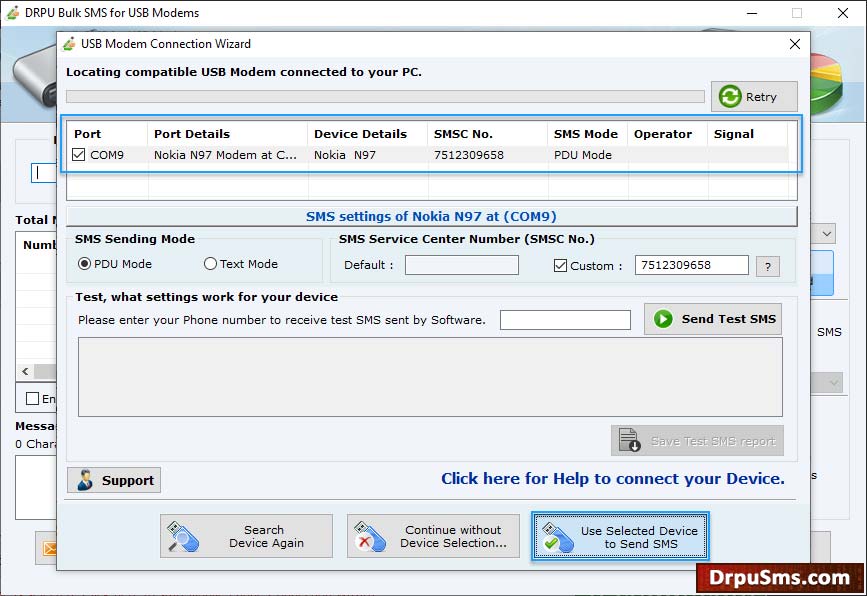Click the USB magnifier search icon

click(x=183, y=537)
